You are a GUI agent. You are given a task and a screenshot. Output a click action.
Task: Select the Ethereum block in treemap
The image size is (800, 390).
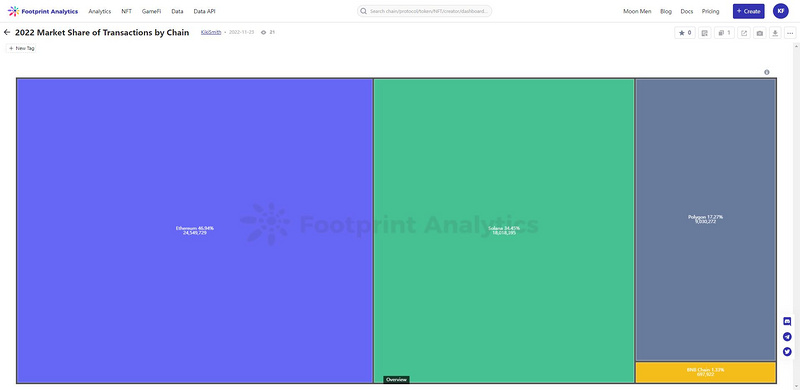194,230
